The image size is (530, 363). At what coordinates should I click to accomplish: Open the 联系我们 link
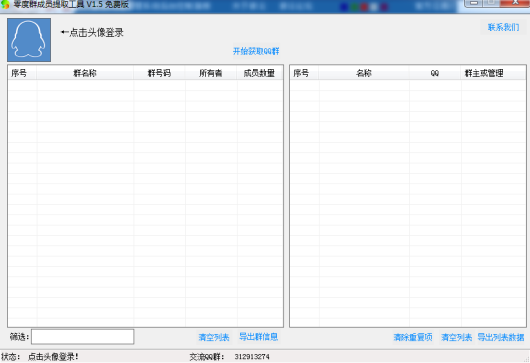coord(504,27)
